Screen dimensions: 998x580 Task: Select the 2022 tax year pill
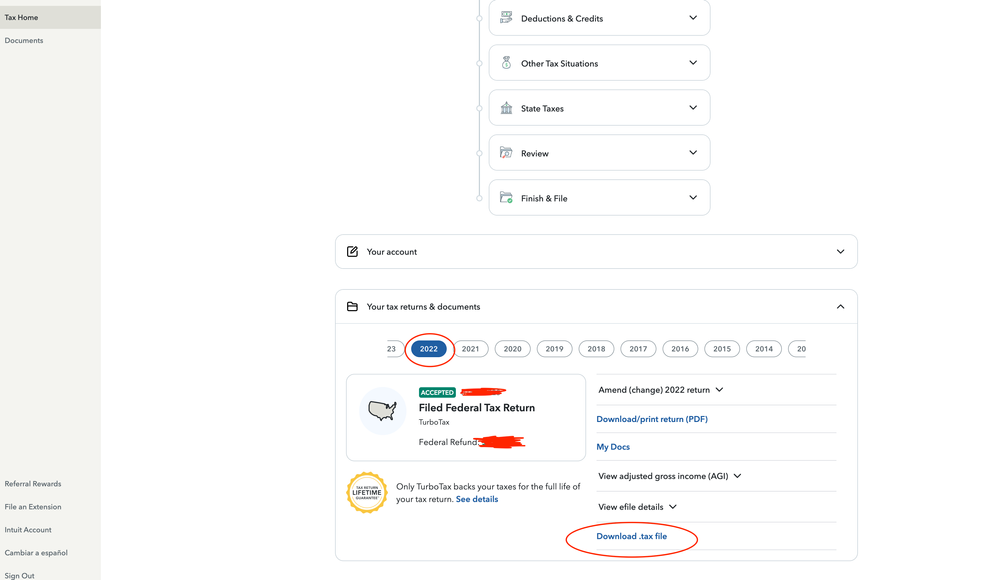pyautogui.click(x=429, y=349)
